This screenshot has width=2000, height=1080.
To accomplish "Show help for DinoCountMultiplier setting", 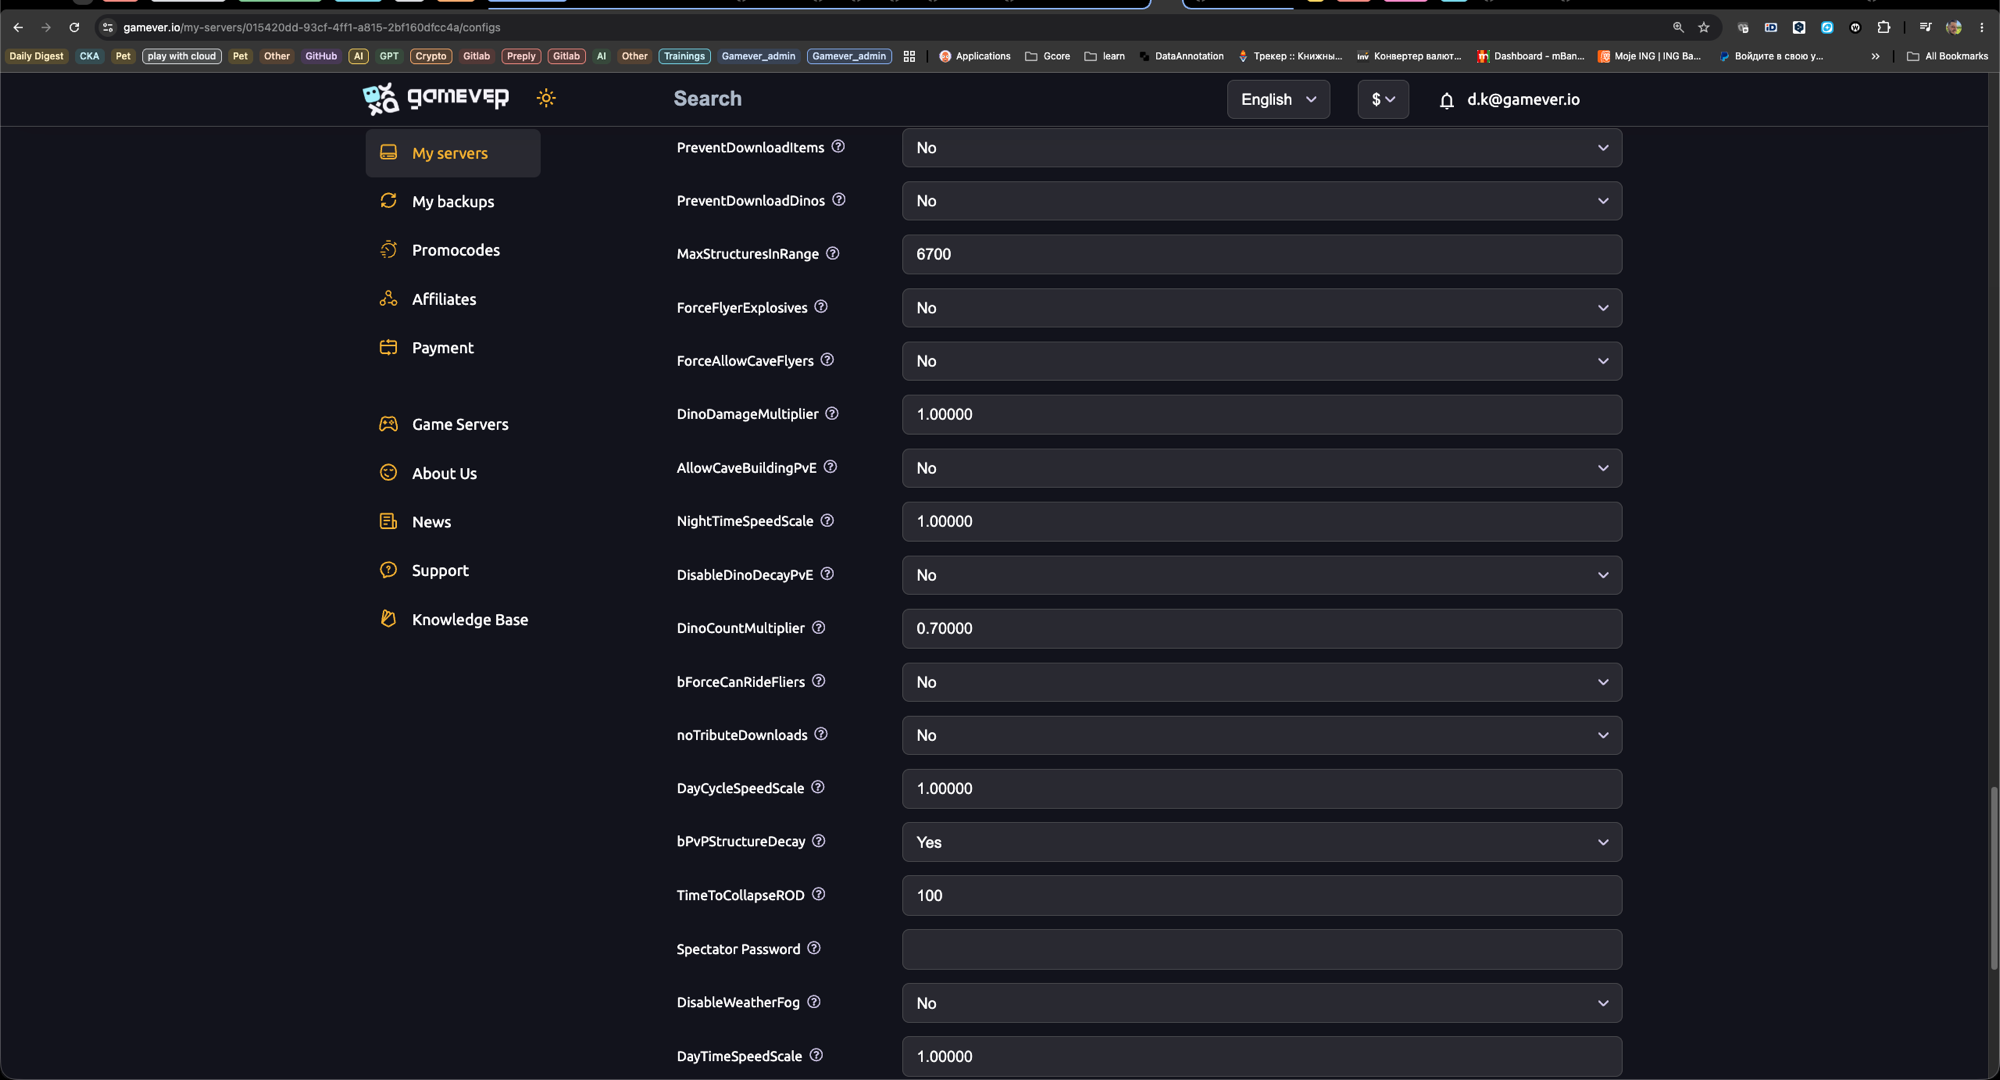I will pyautogui.click(x=818, y=628).
